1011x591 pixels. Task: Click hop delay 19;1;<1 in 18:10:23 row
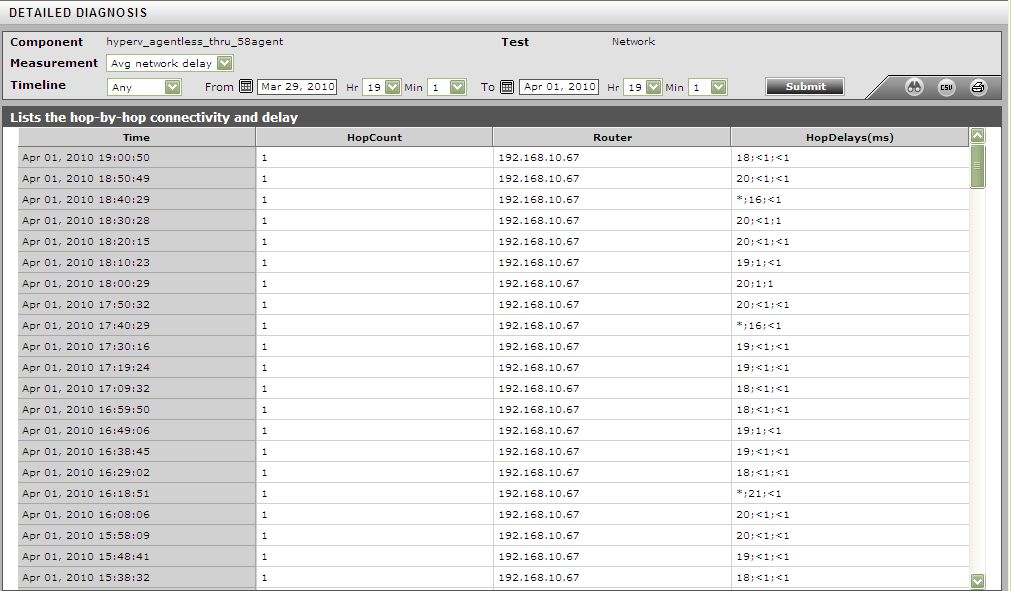tap(758, 262)
